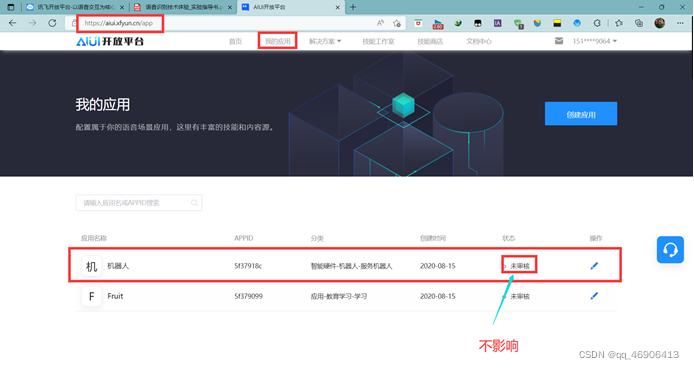Open the extension with 2.60 badge
694x369 pixels.
pyautogui.click(x=438, y=23)
